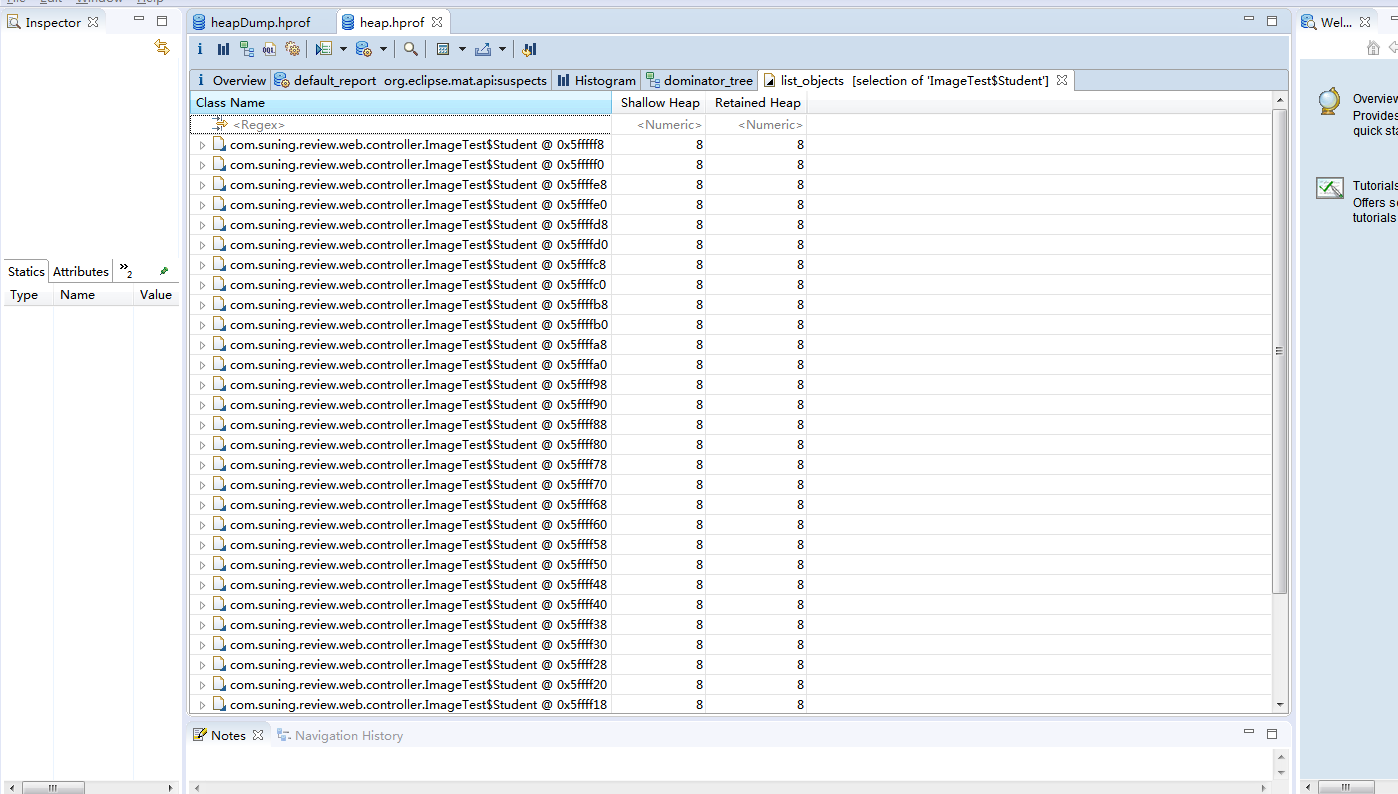
Task: Open the query browser dropdown arrow
Action: point(383,49)
